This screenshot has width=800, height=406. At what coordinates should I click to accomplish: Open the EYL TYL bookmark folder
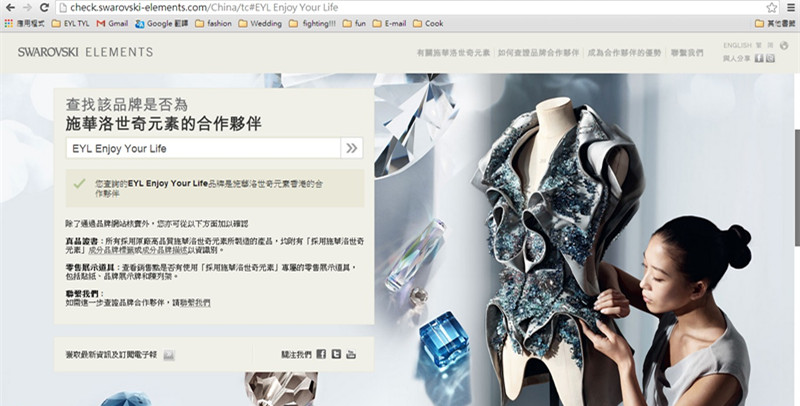[70, 23]
